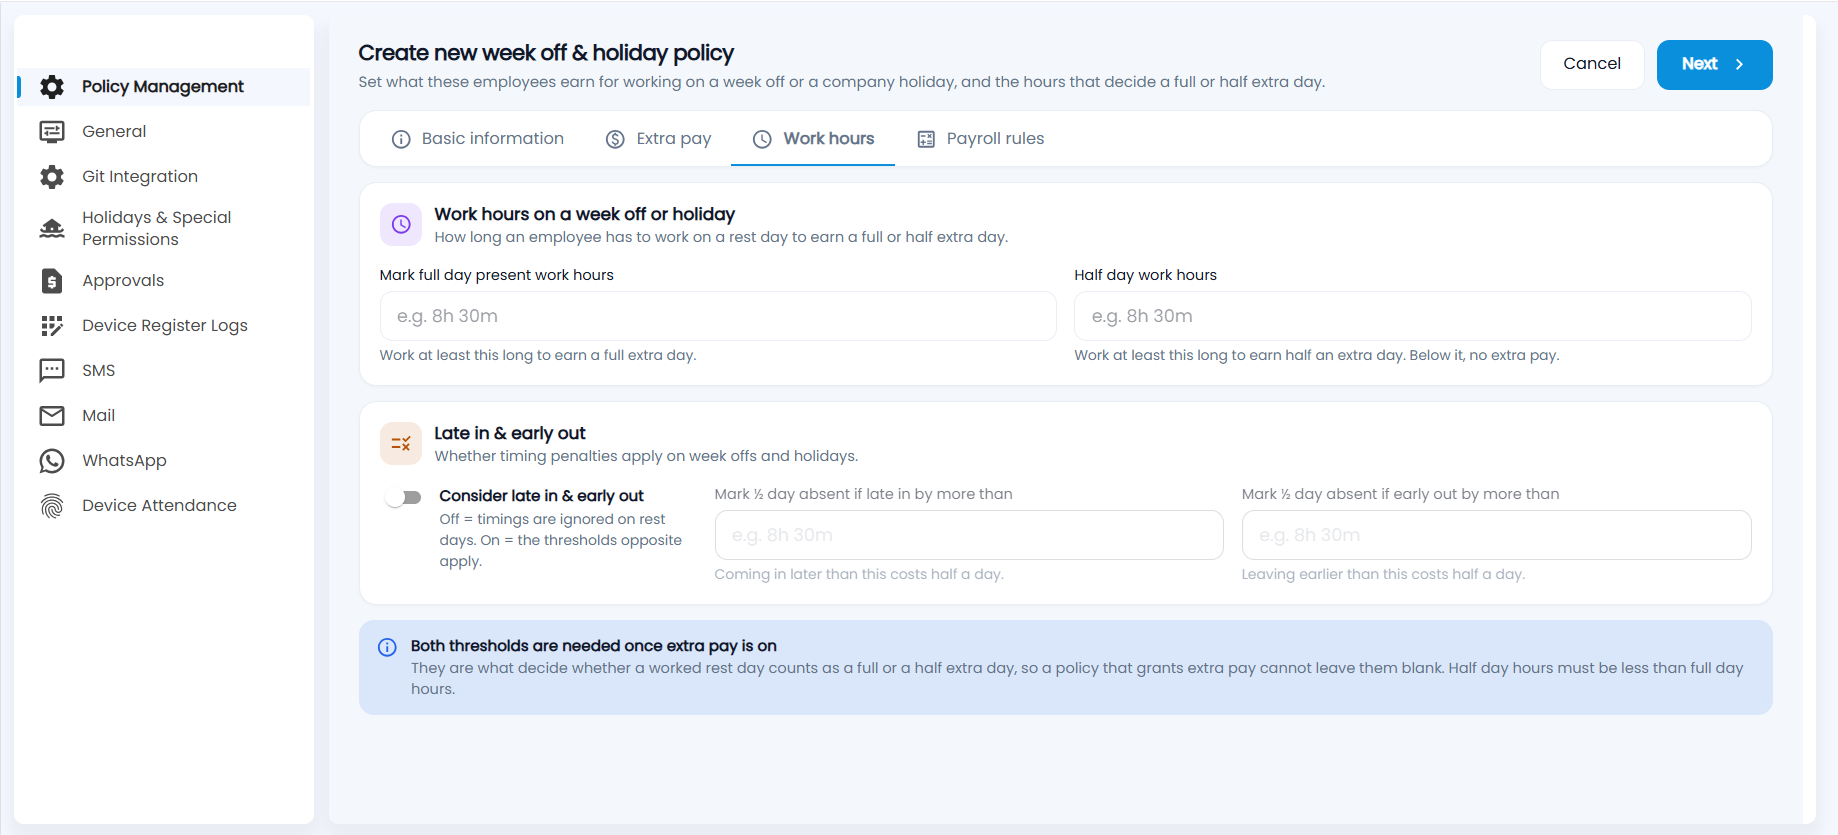Image resolution: width=1838 pixels, height=835 pixels.
Task: Go to Approvals in sidebar
Action: pos(164,281)
